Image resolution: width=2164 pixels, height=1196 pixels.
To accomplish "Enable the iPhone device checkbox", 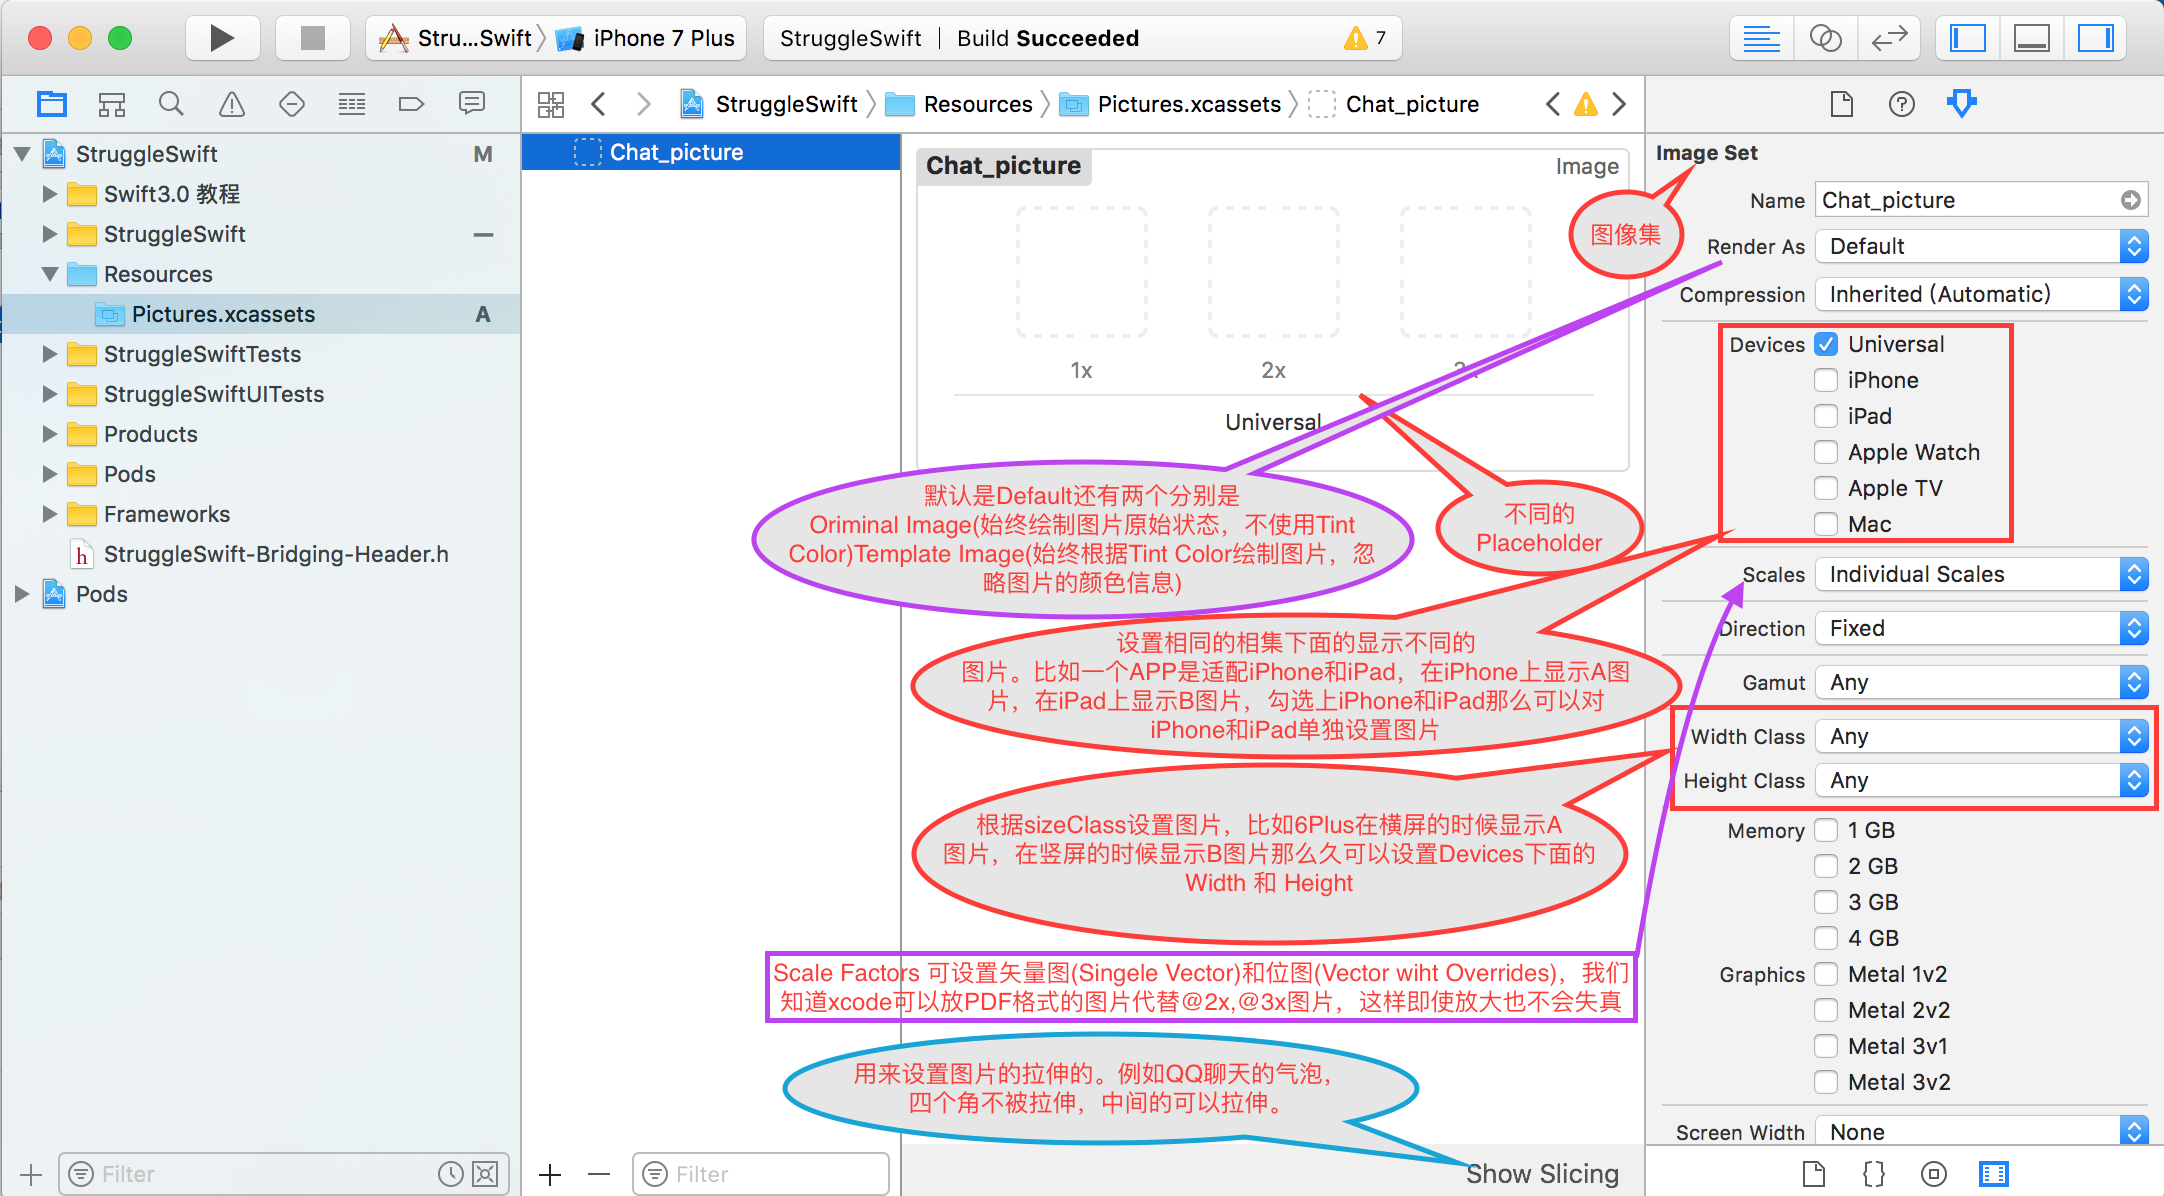I will [1826, 380].
